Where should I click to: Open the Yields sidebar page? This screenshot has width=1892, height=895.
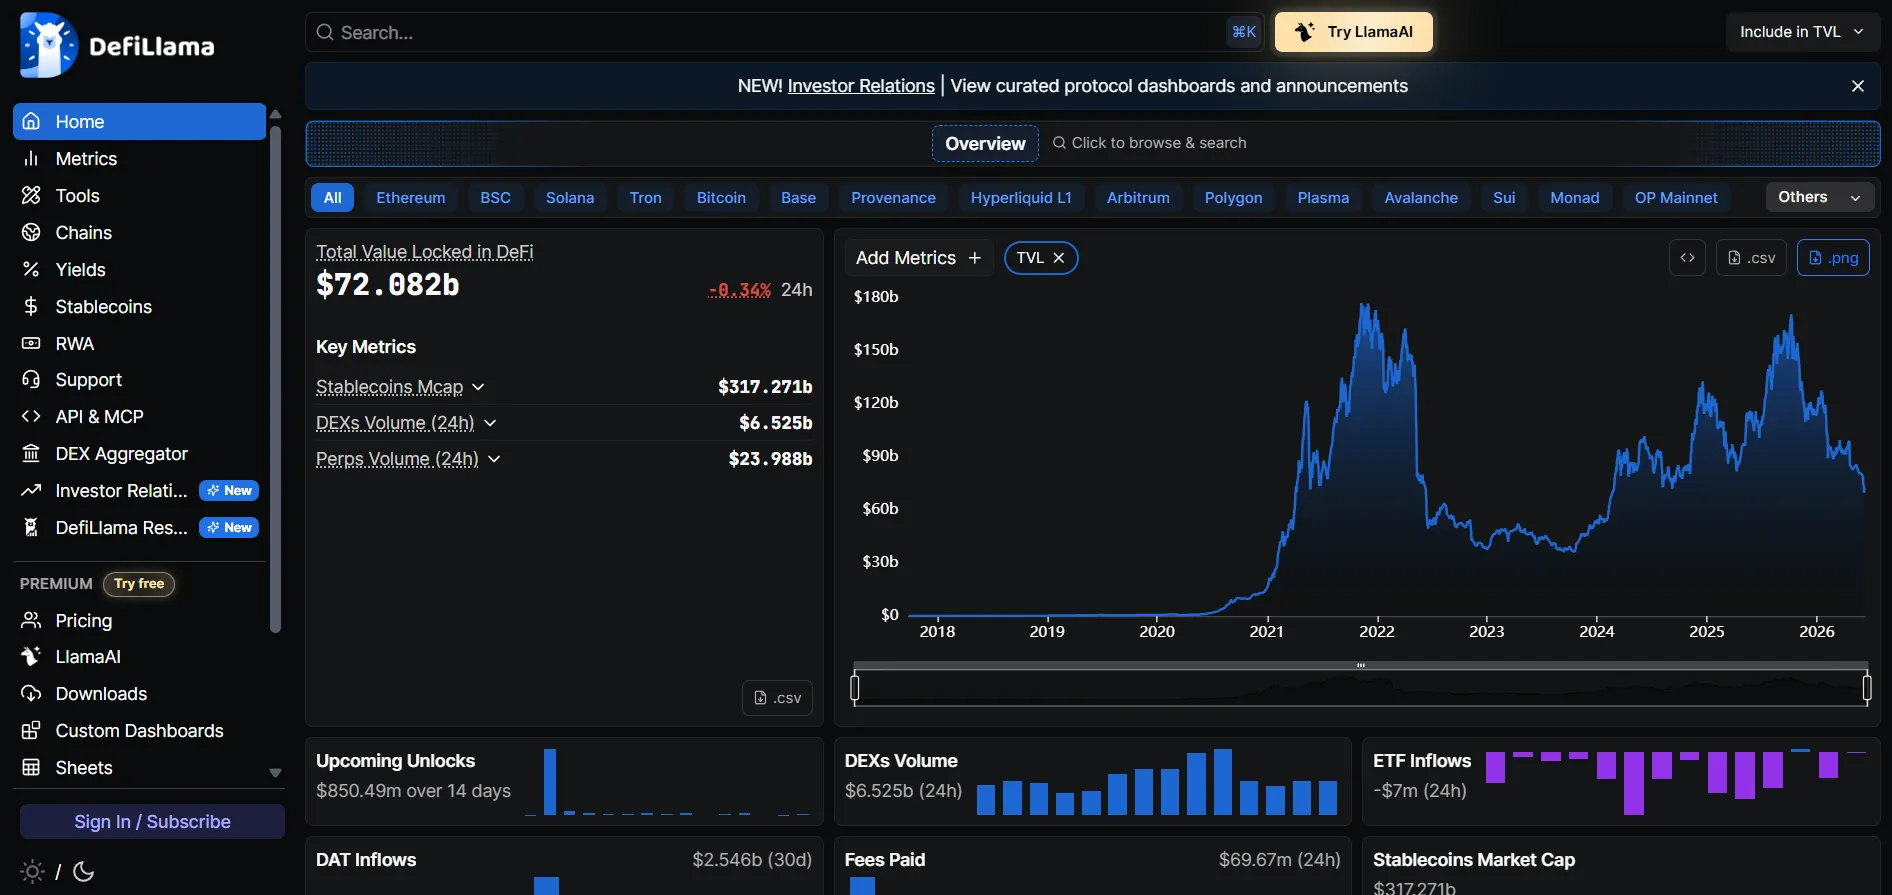(x=140, y=269)
